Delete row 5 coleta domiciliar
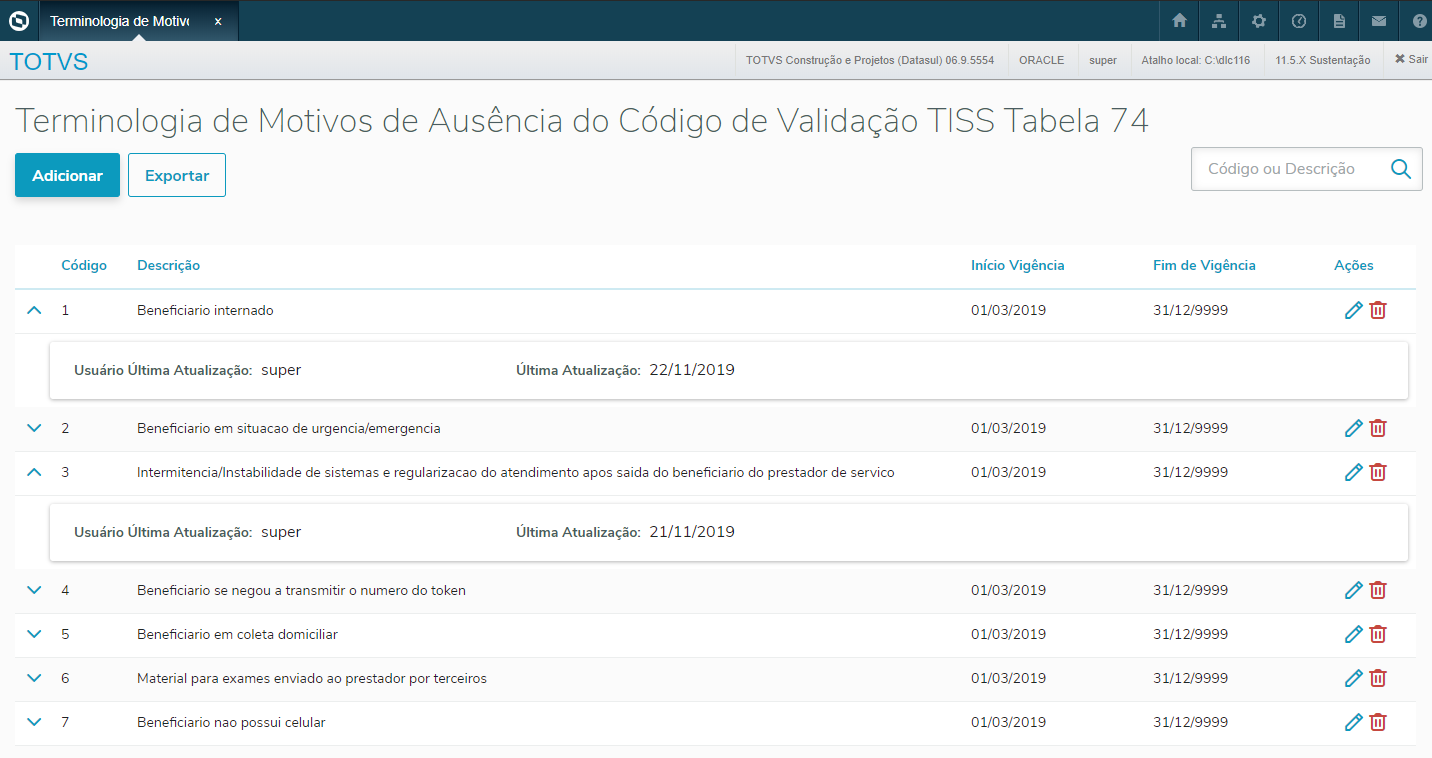 coord(1378,634)
